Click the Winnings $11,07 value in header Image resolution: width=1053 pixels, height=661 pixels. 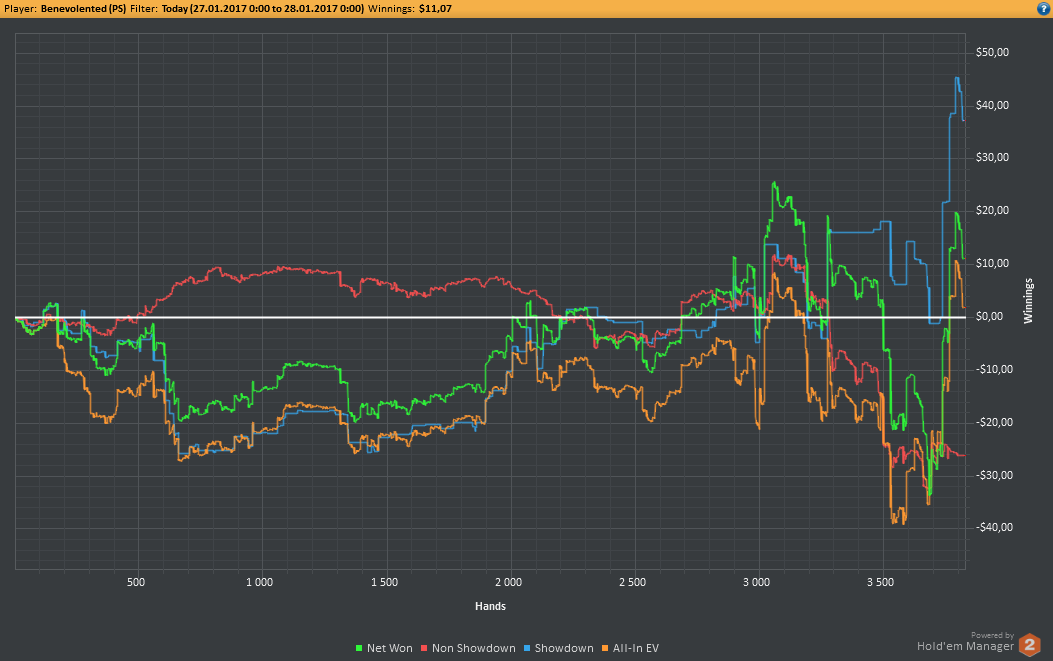pyautogui.click(x=410, y=9)
